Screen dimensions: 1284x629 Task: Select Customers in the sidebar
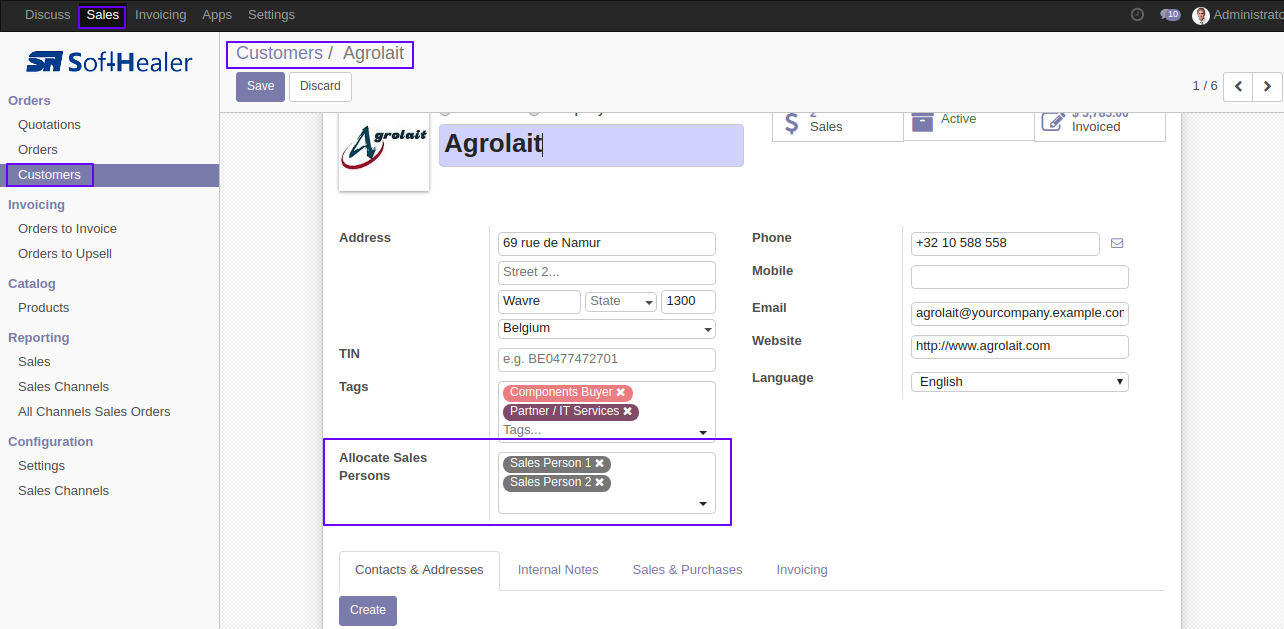49,175
